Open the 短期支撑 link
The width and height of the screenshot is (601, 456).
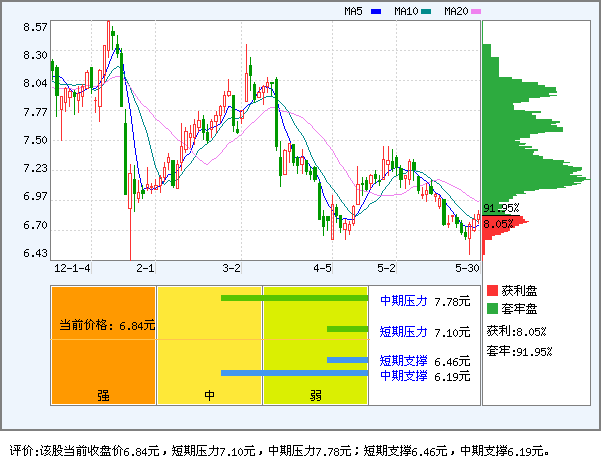click(x=404, y=361)
